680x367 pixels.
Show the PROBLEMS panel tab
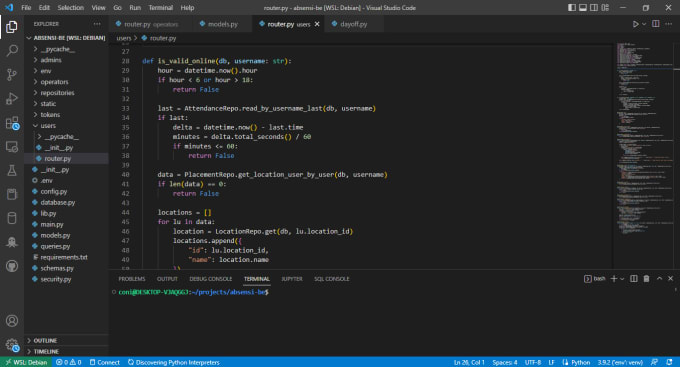click(132, 279)
